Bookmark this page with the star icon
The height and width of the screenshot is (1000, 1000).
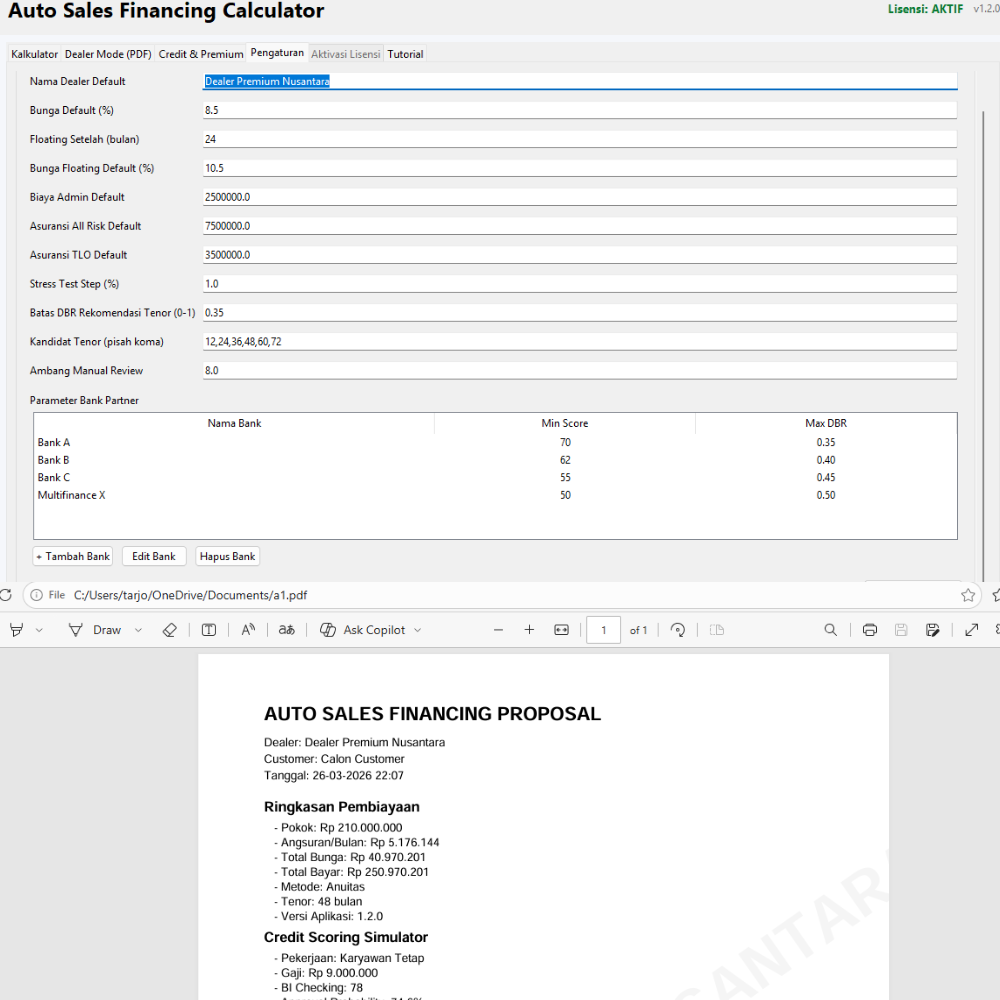point(967,595)
